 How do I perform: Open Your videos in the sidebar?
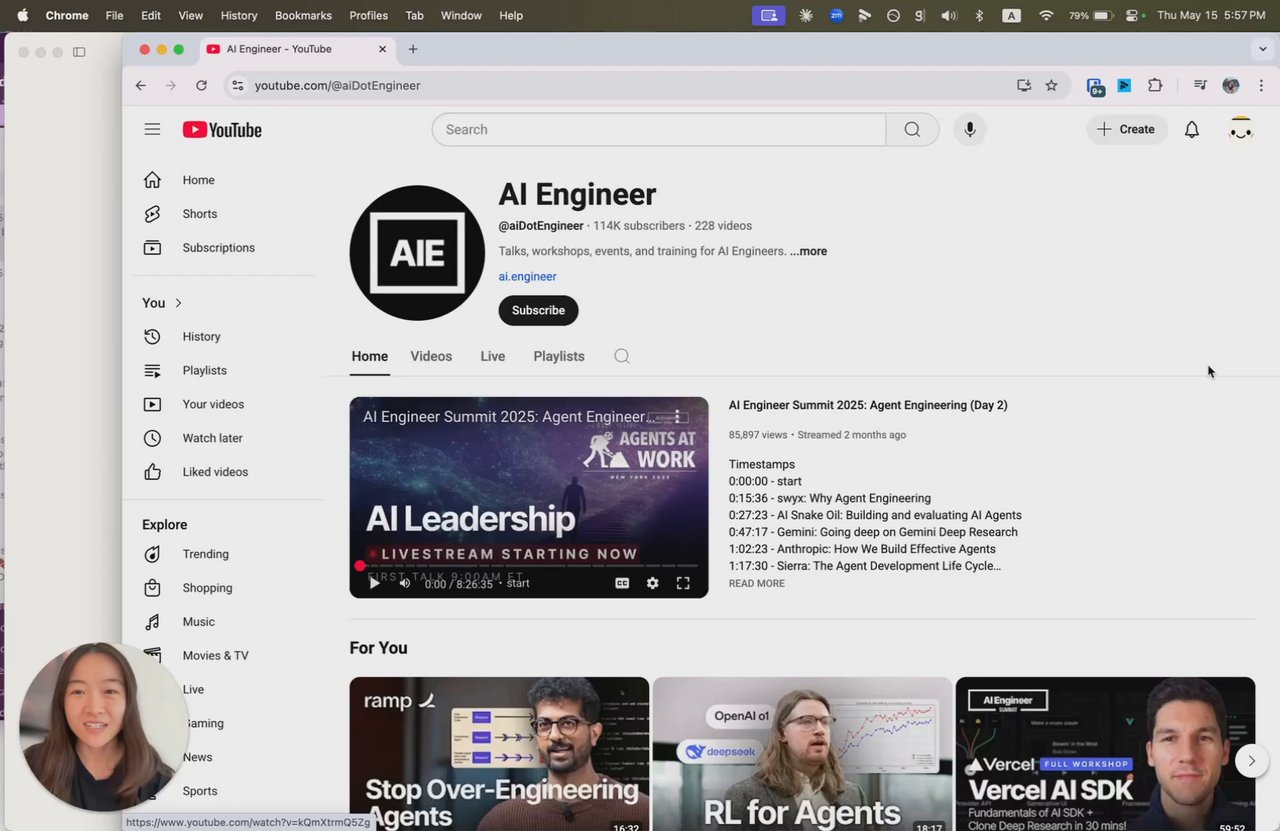213,405
